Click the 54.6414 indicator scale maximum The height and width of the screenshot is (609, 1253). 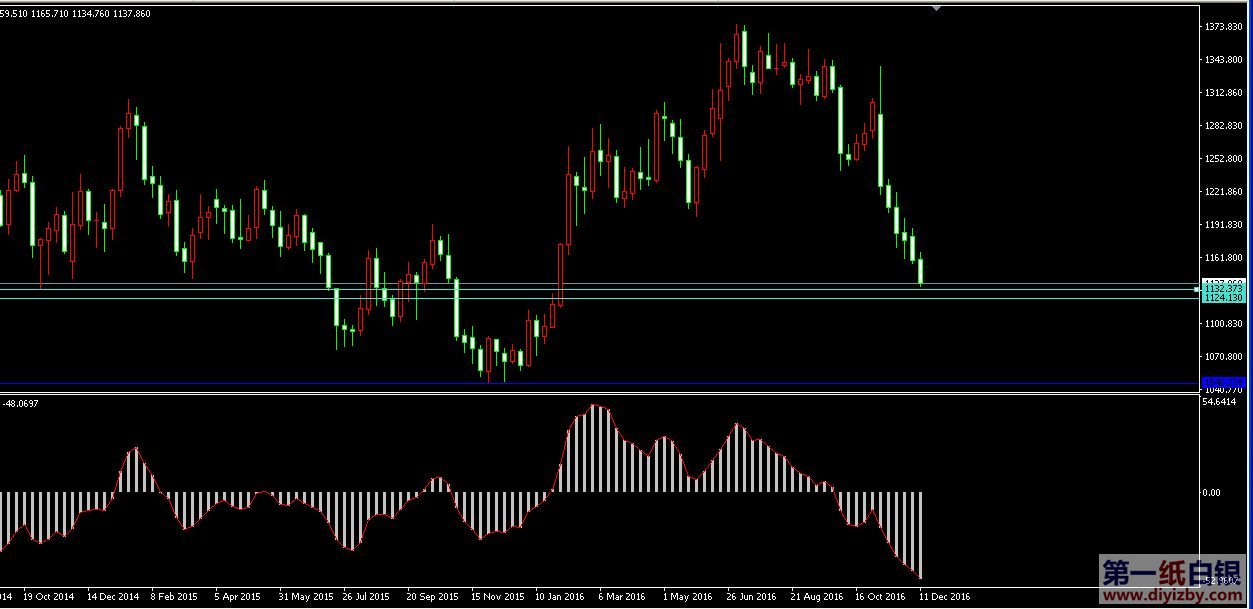(x=1220, y=402)
